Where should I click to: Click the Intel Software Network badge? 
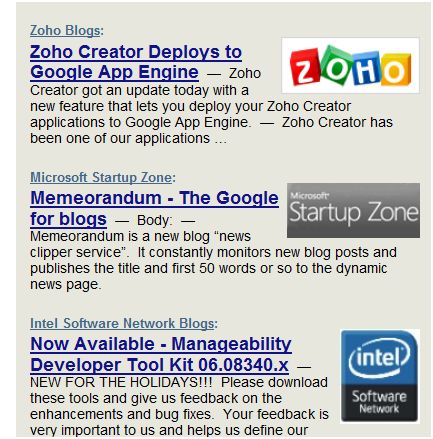click(379, 376)
